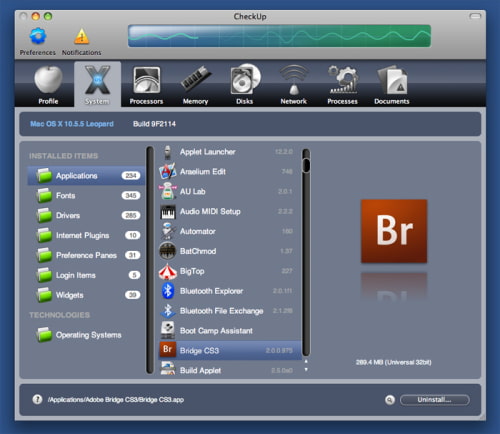Click the toolbar toggle pill button
This screenshot has height=434, width=500.
point(475,16)
